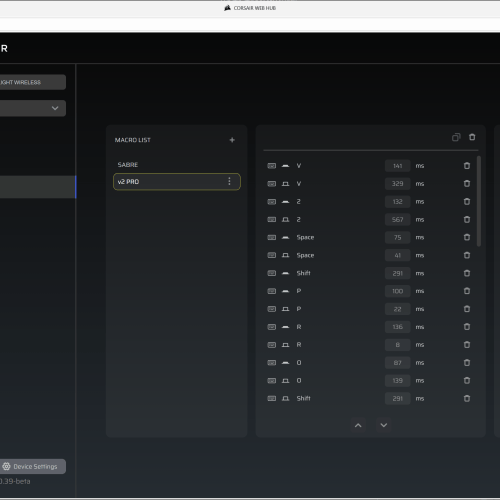Delete the P step with 22 ms delay
The height and width of the screenshot is (500, 500).
[467, 309]
